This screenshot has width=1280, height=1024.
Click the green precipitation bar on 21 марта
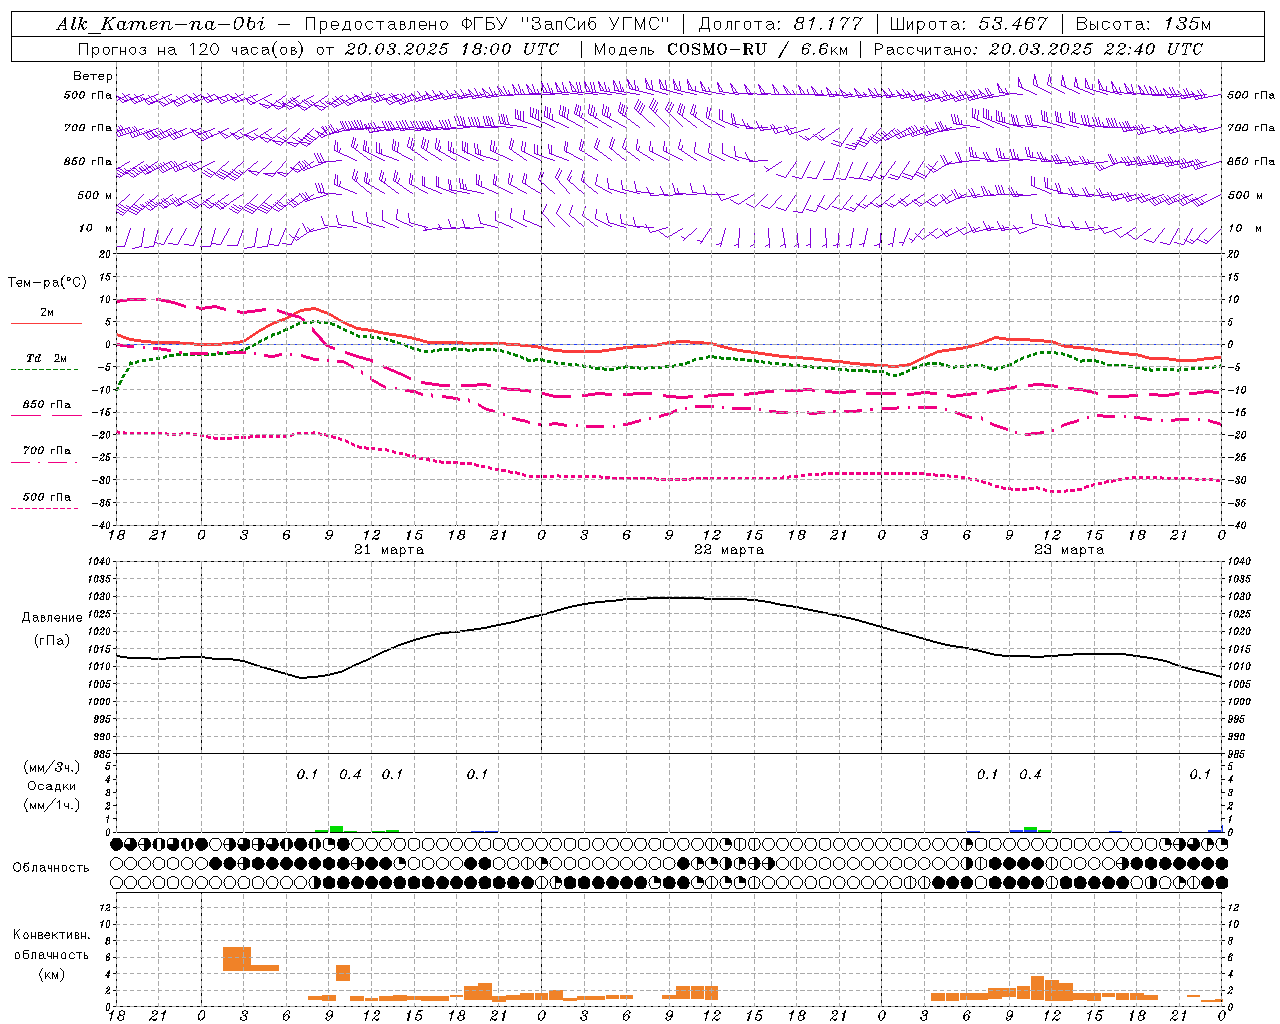point(336,829)
